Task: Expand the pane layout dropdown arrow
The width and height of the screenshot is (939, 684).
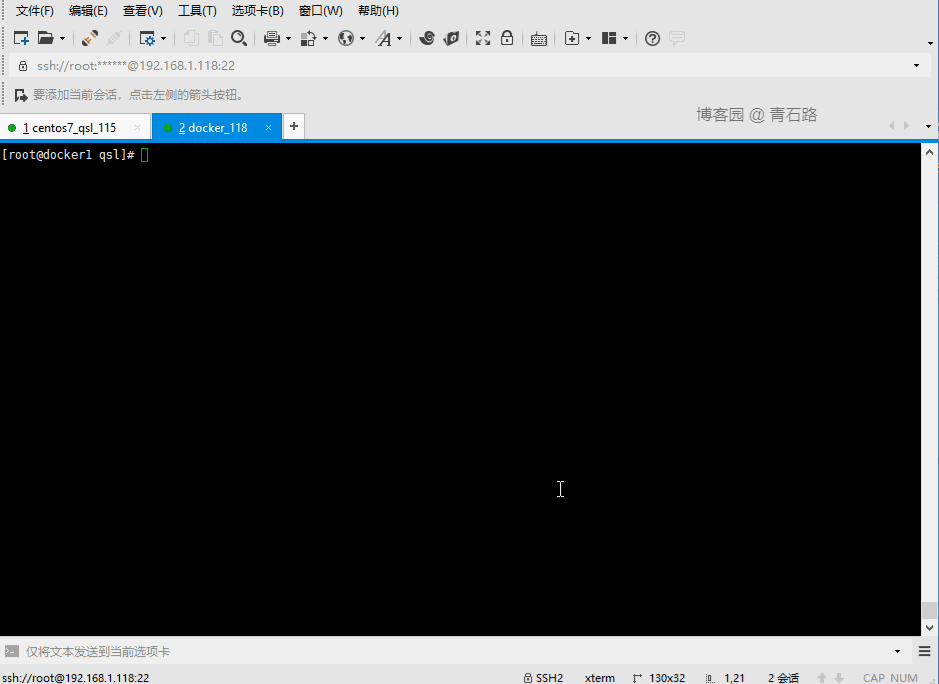Action: (x=625, y=39)
